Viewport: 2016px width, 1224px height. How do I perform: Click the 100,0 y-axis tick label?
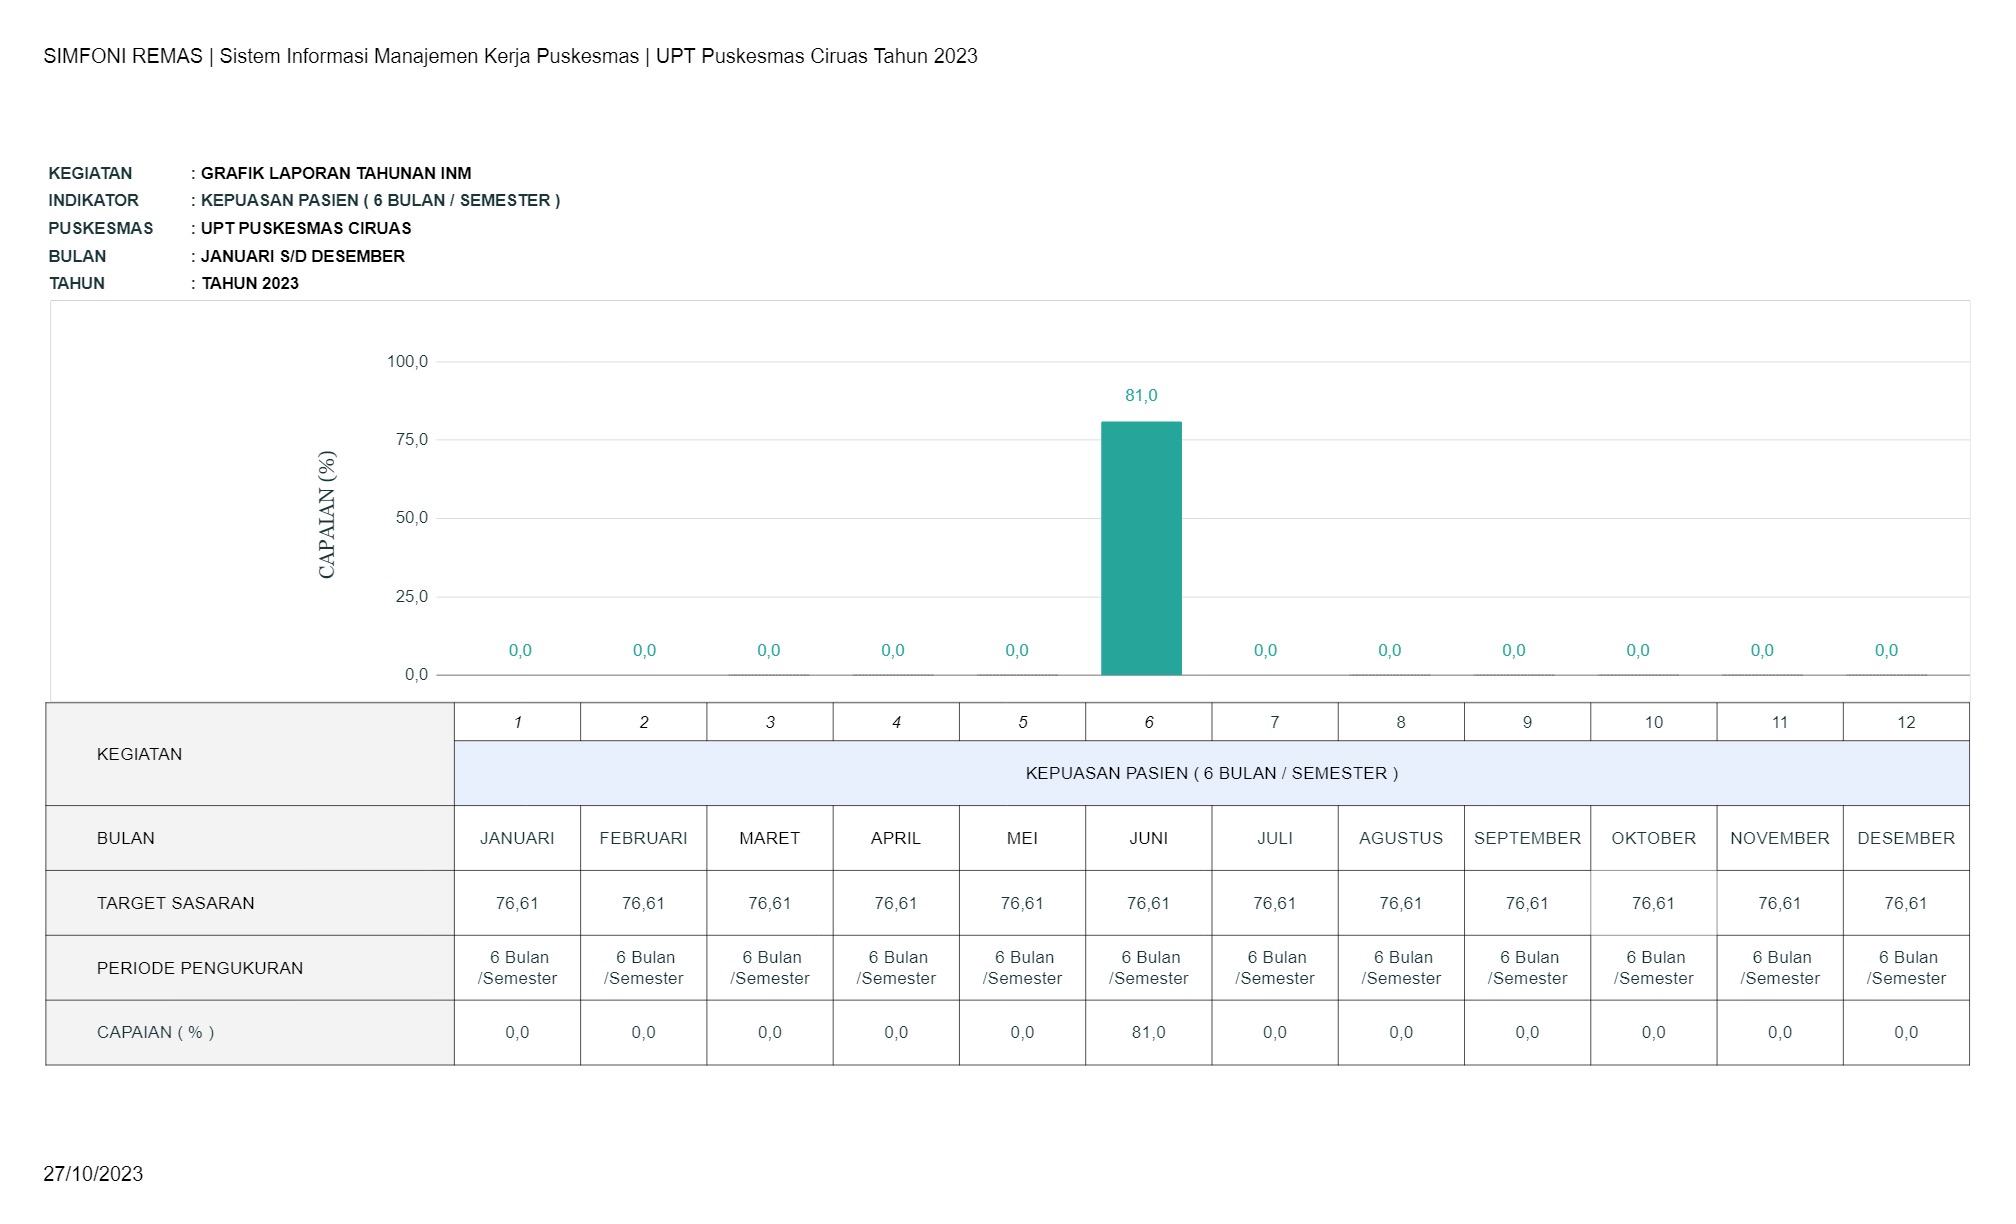coord(407,362)
